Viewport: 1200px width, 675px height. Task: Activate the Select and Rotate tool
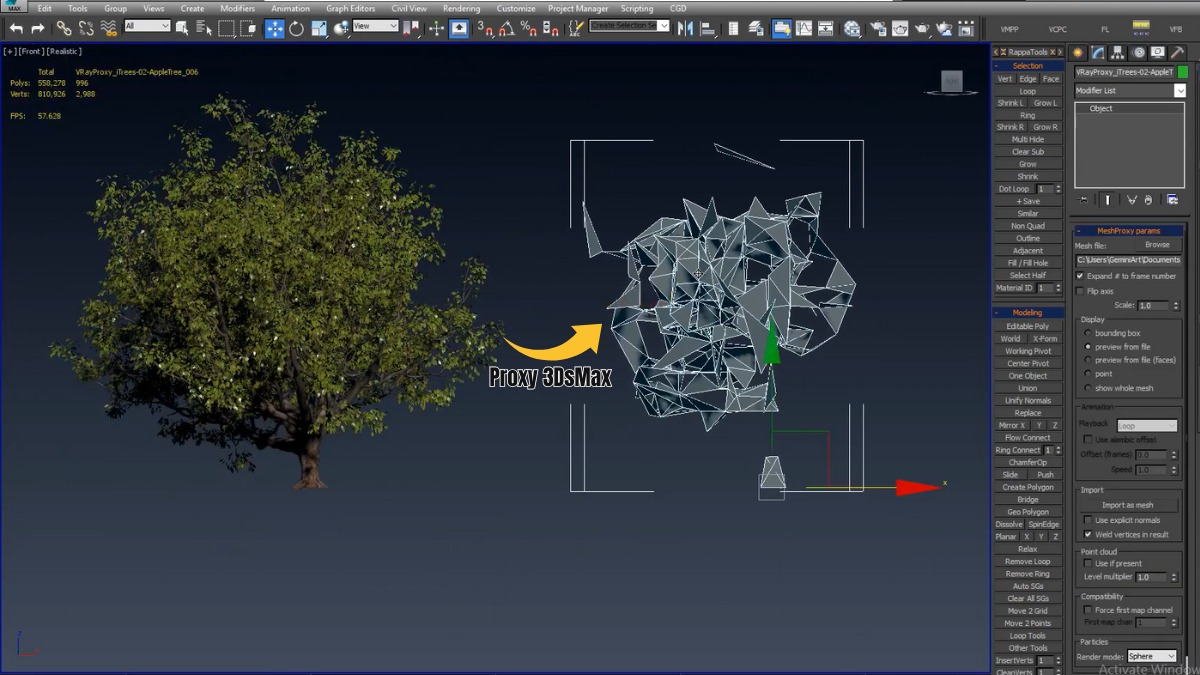297,28
